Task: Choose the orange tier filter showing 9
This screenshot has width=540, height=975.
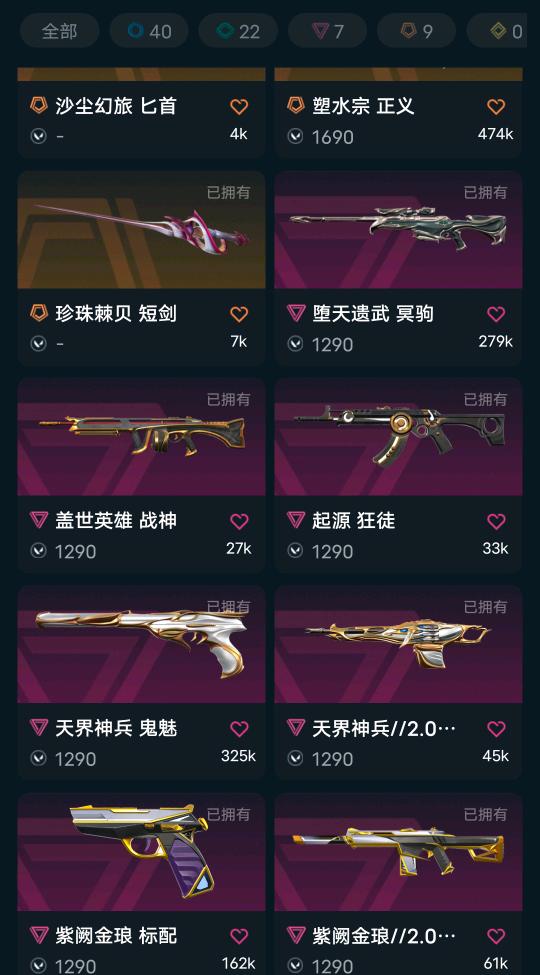Action: point(416,30)
